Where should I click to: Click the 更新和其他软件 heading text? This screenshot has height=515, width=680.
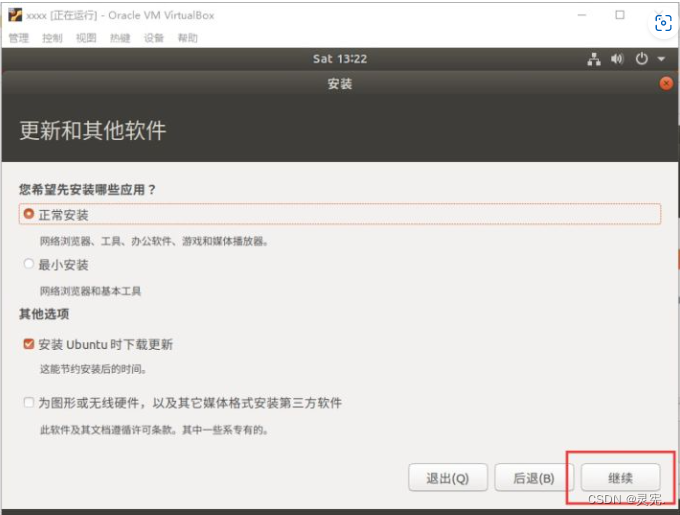point(93,130)
